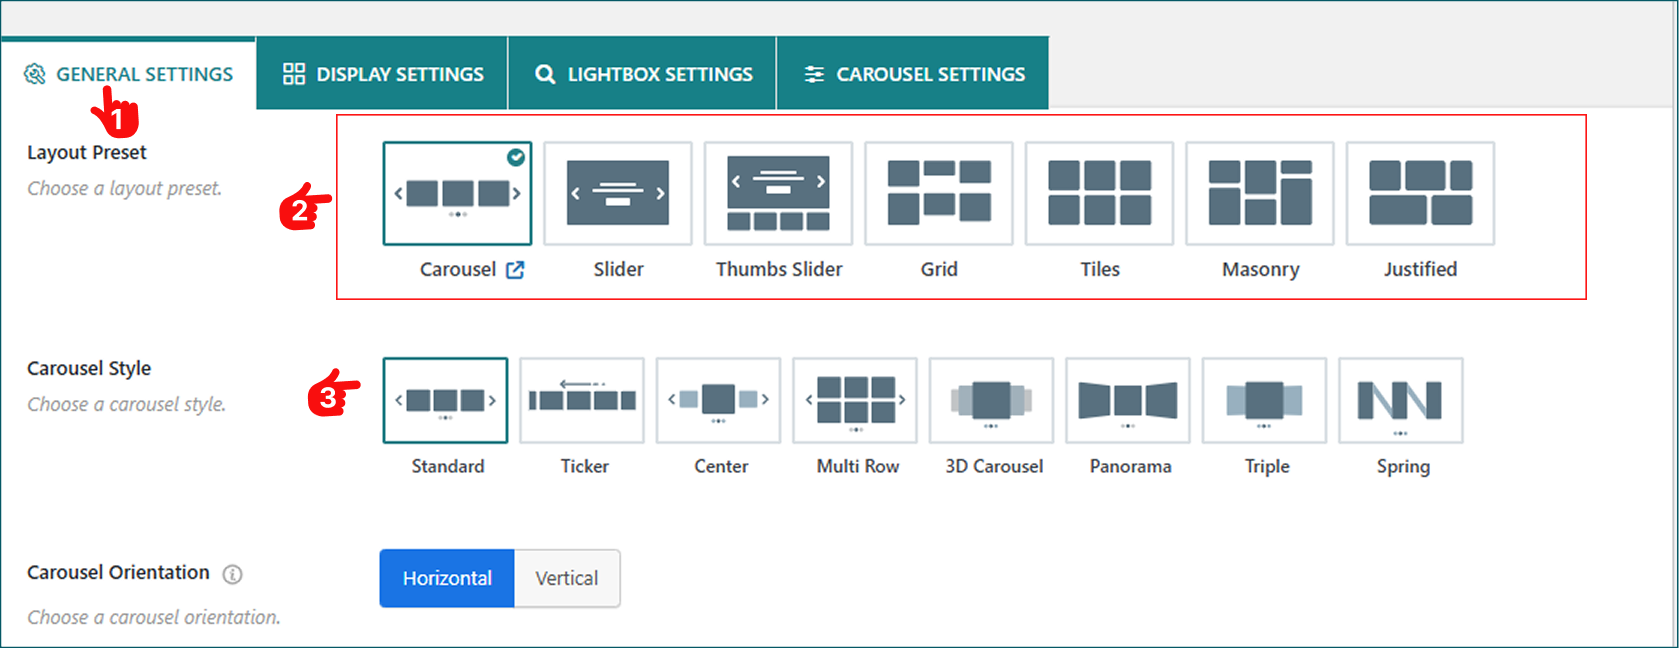This screenshot has width=1679, height=648.
Task: Open the Carousel Settings tab
Action: point(913,74)
